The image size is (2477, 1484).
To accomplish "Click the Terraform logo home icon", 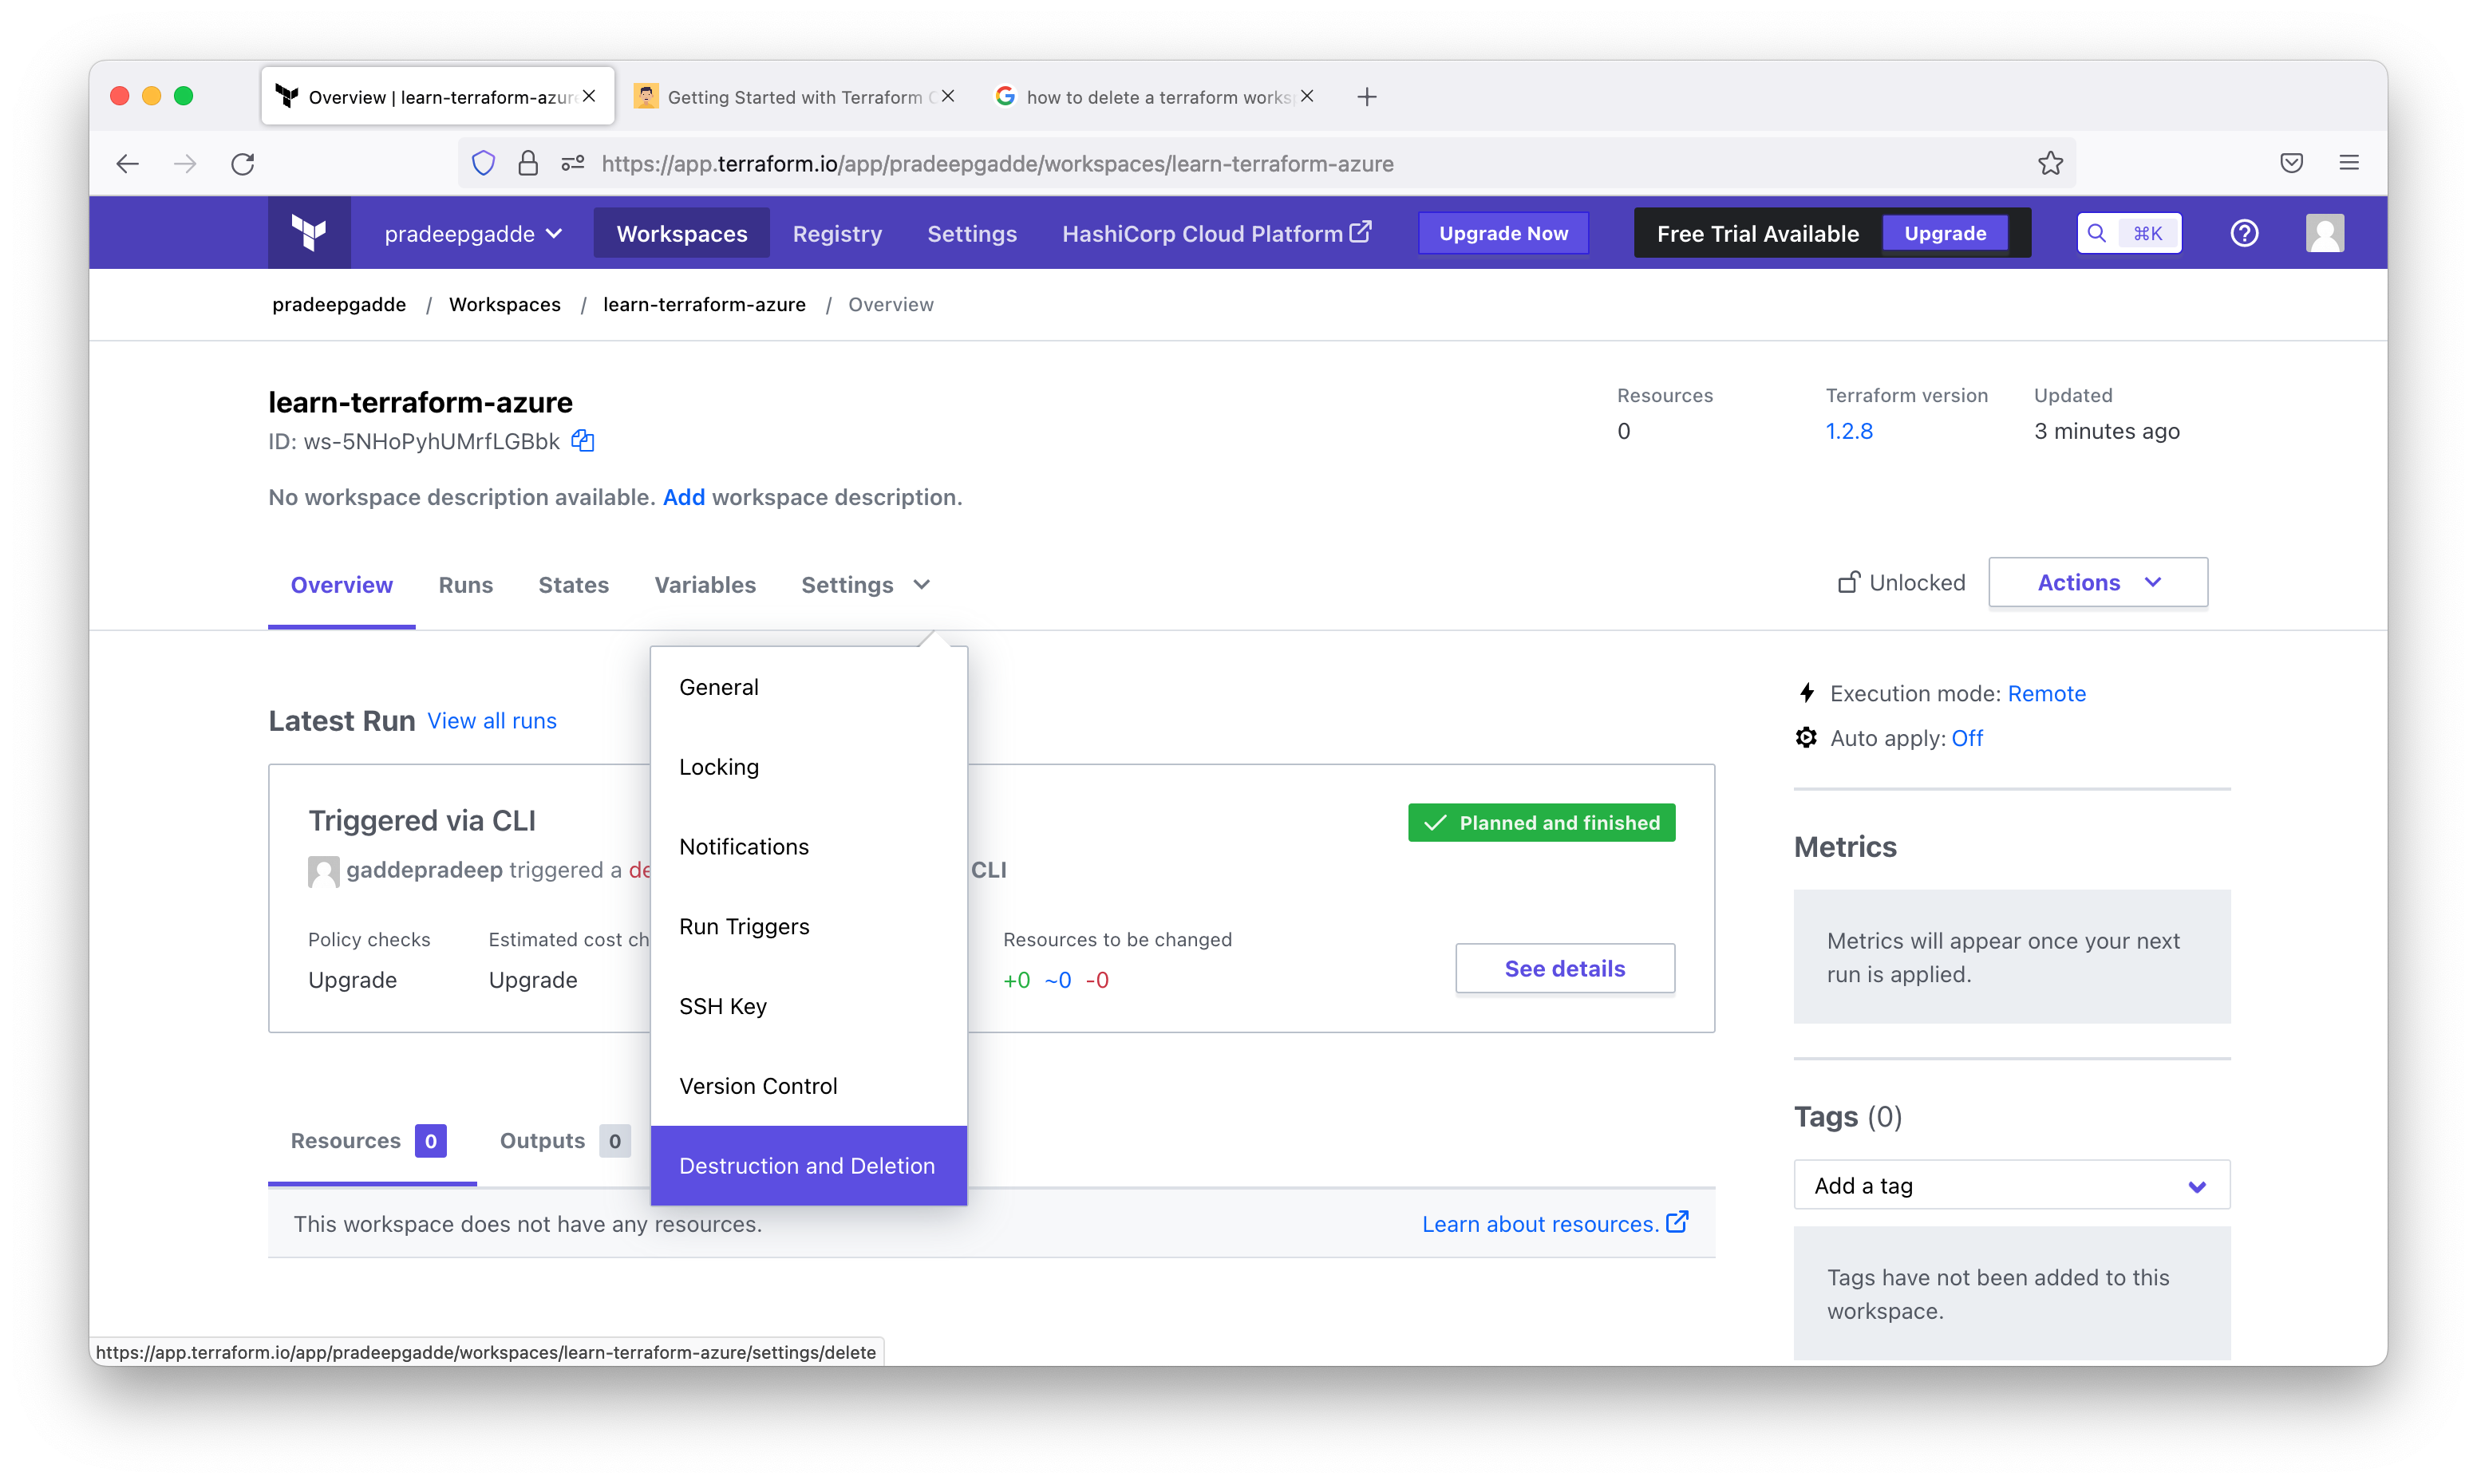I will click(x=309, y=233).
